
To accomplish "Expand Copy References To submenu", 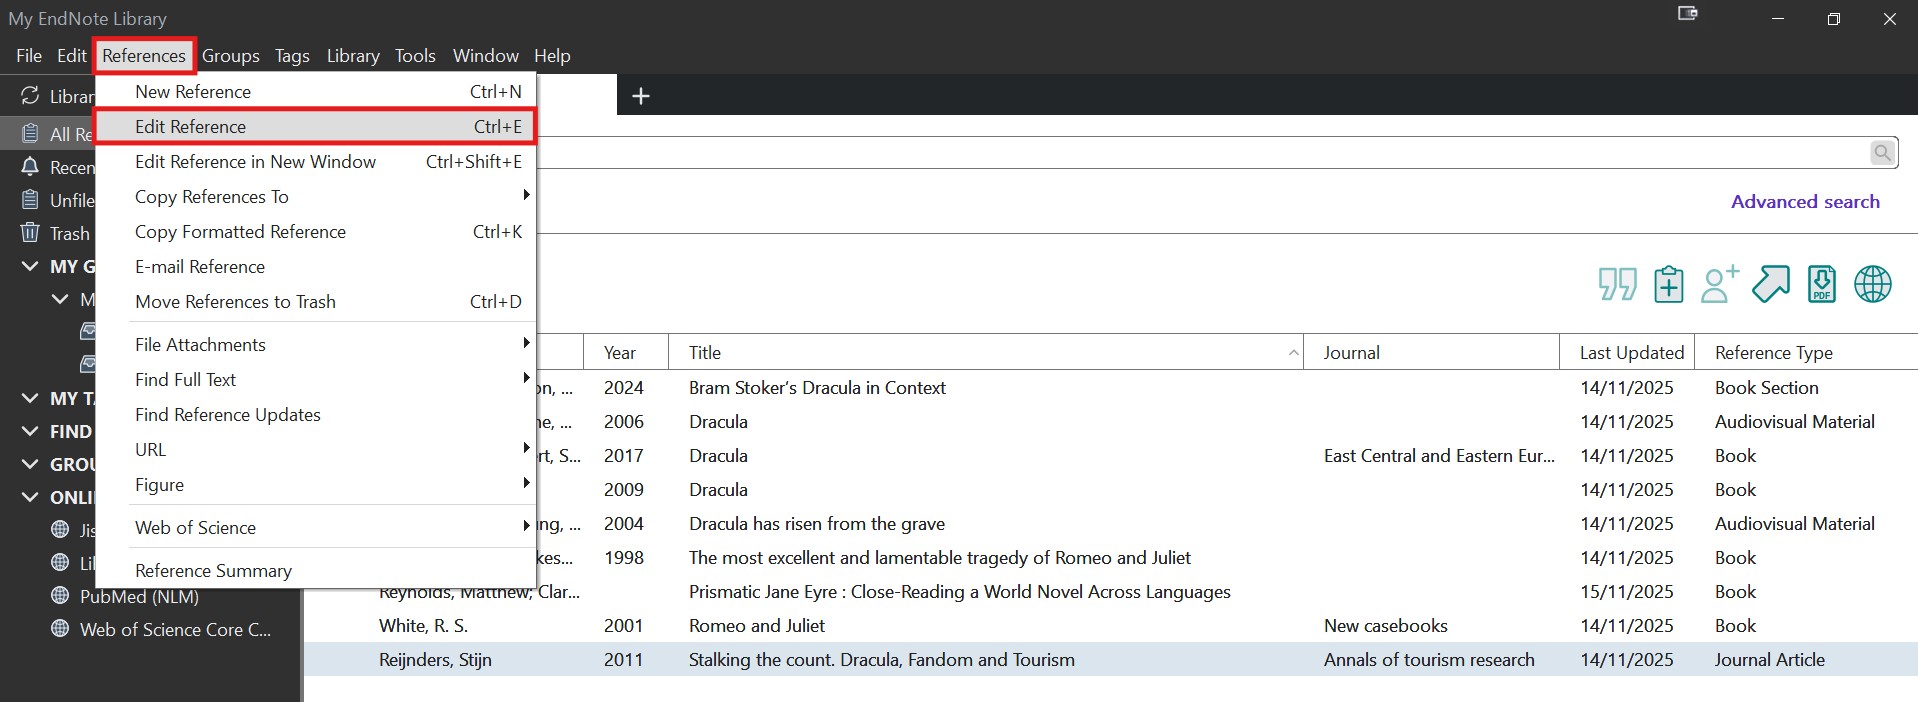I will [x=315, y=196].
